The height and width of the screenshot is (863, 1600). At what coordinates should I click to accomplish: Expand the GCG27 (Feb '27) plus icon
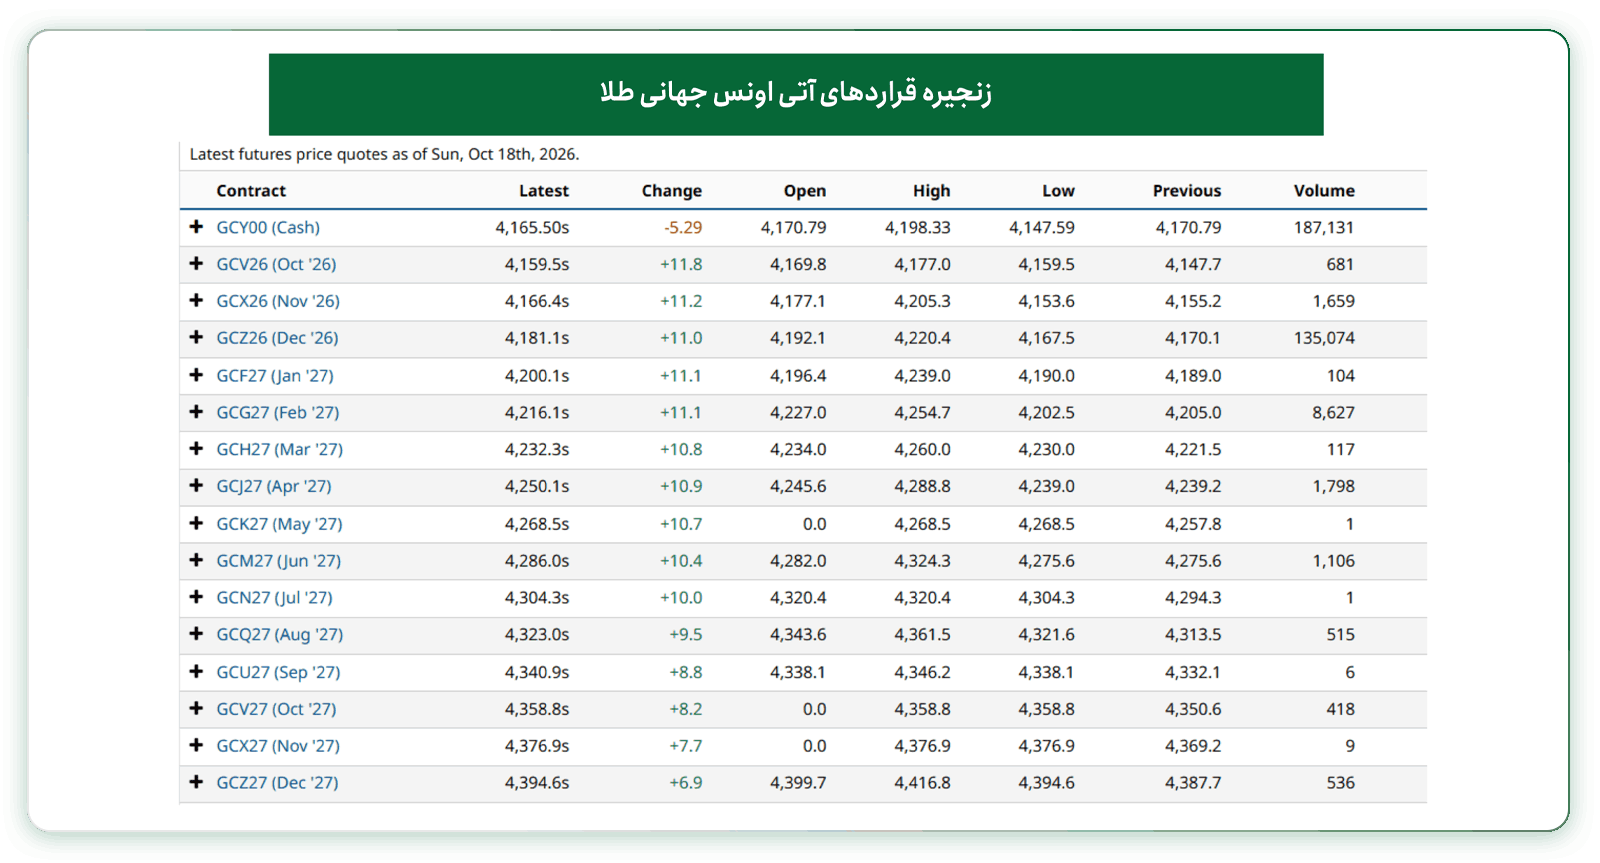(196, 412)
